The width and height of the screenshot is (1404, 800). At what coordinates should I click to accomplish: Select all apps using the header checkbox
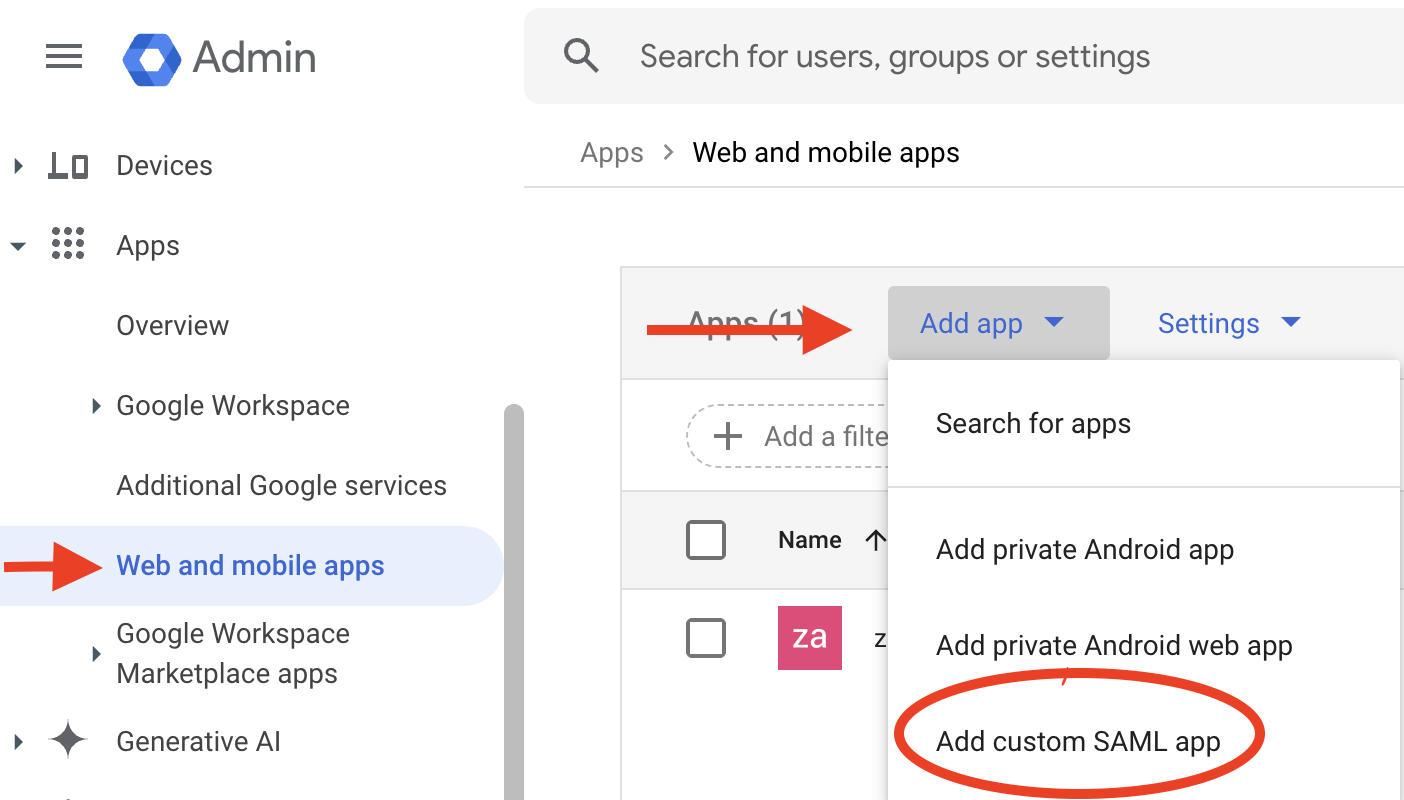706,539
